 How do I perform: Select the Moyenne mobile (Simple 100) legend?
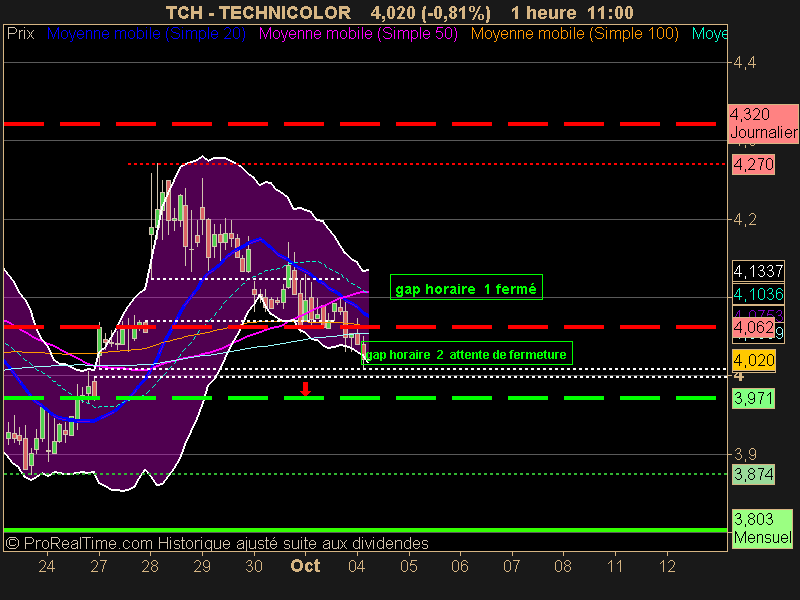(574, 34)
